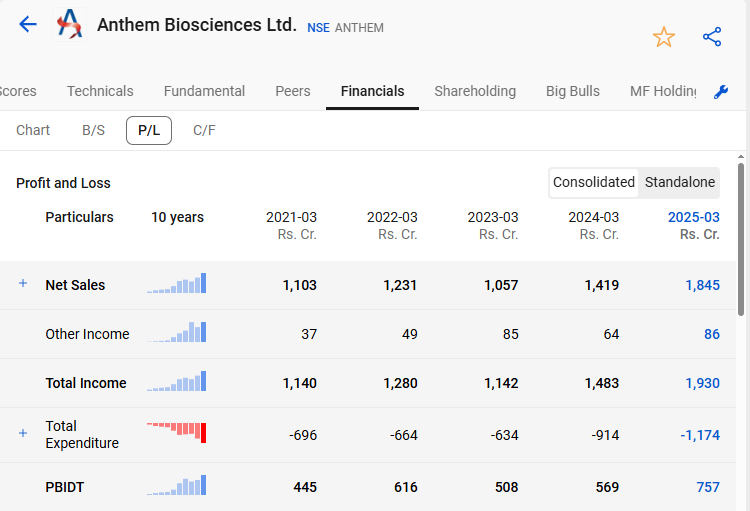Click Other Income value 85
This screenshot has width=750, height=511.
point(510,334)
